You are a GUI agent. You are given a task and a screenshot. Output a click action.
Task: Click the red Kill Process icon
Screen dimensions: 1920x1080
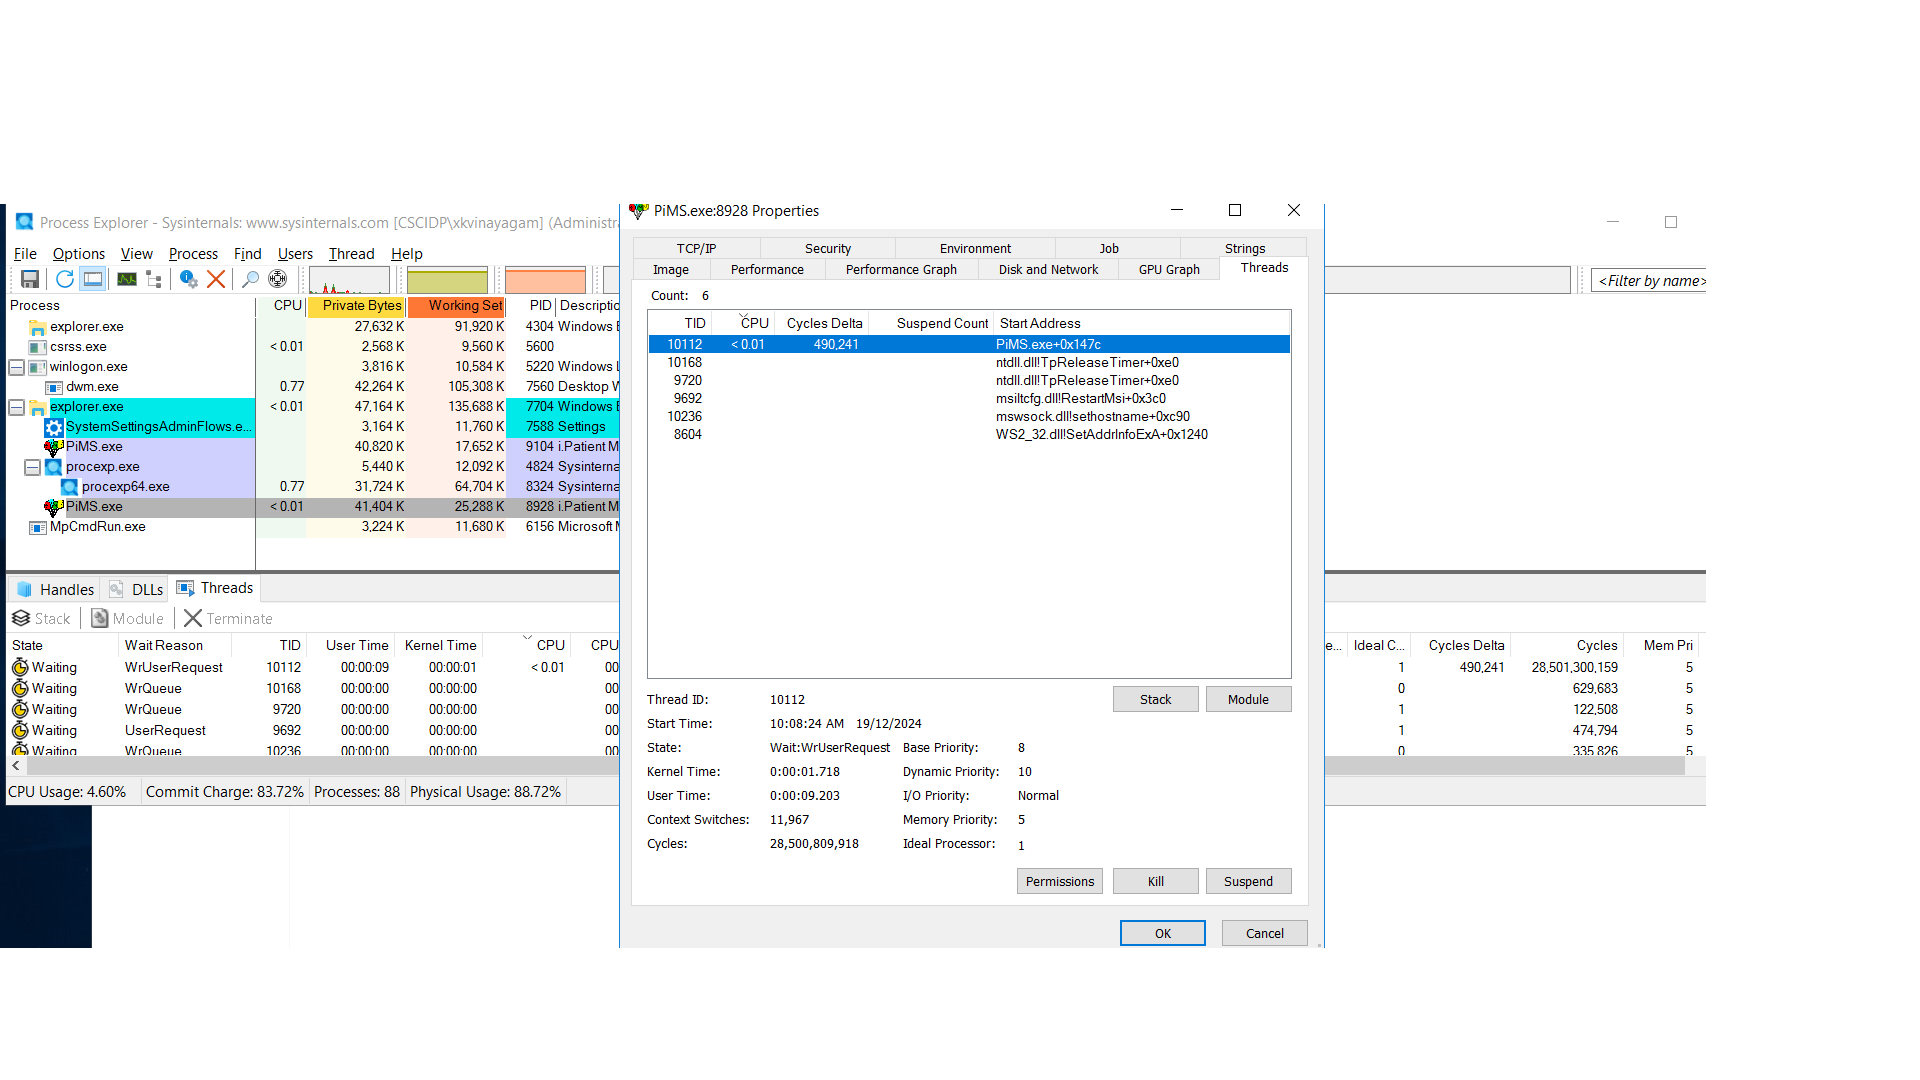pos(216,279)
